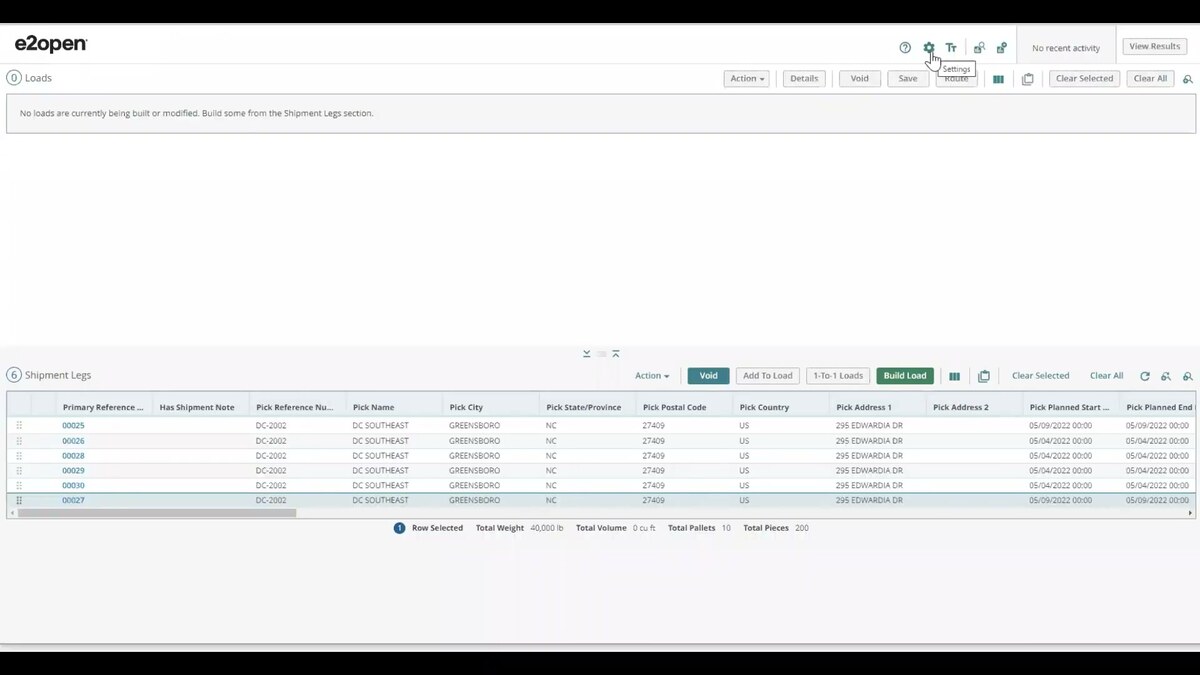This screenshot has height=675, width=1200.
Task: Sort by Has Shipment Note column header
Action: tap(201, 408)
